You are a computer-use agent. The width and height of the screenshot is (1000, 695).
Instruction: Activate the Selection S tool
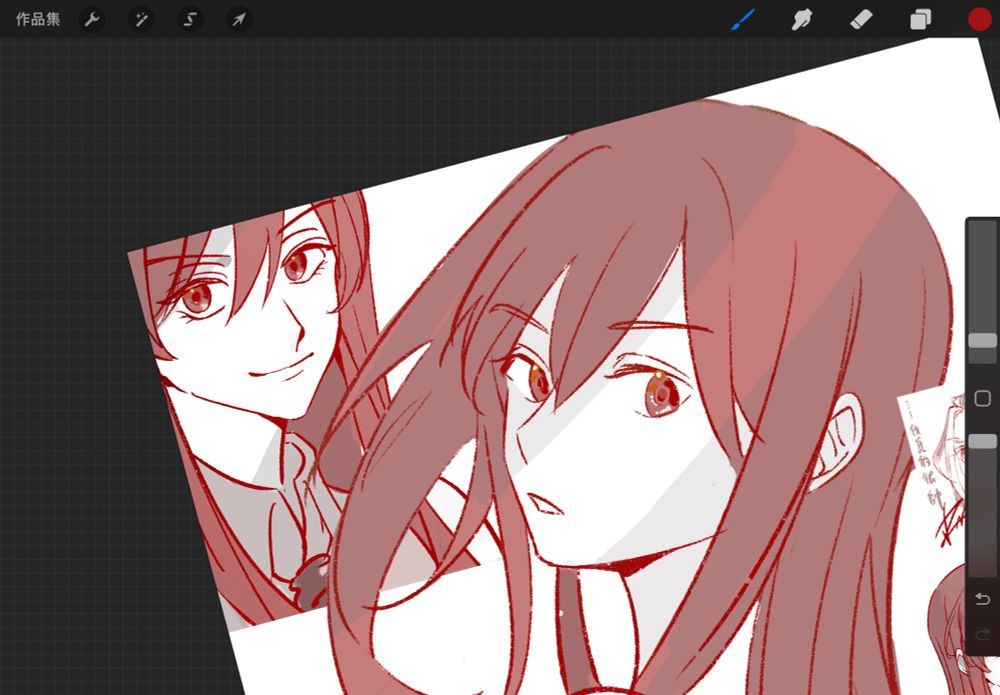point(190,19)
